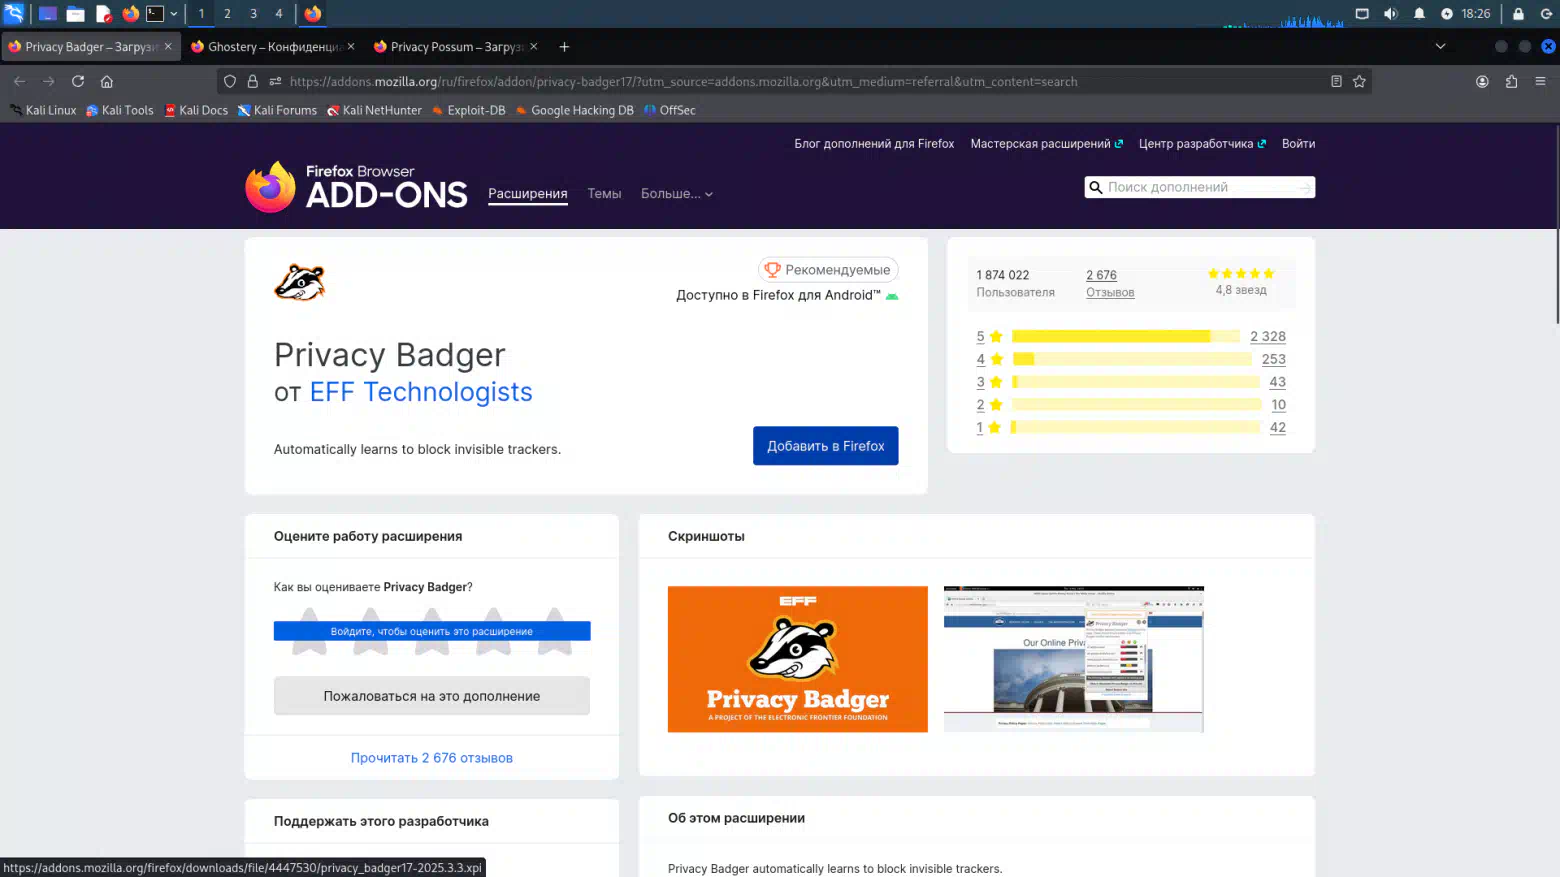This screenshot has width=1560, height=877.
Task: Go back with the back arrow
Action: pos(19,82)
